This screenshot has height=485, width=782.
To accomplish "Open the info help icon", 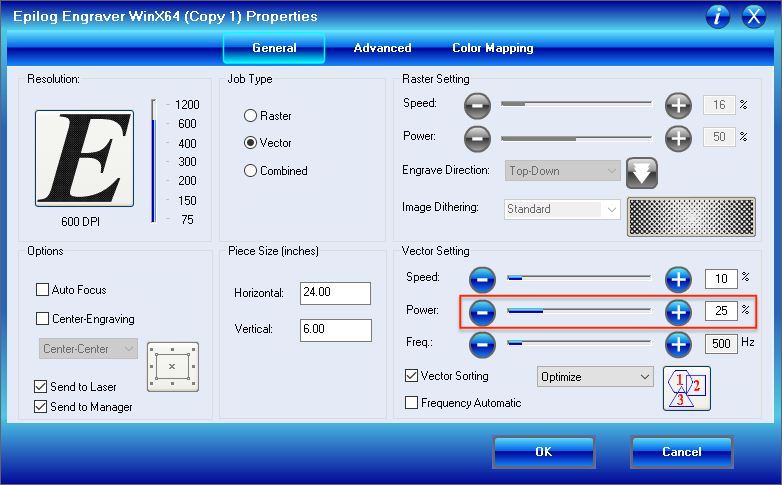I will pos(718,16).
